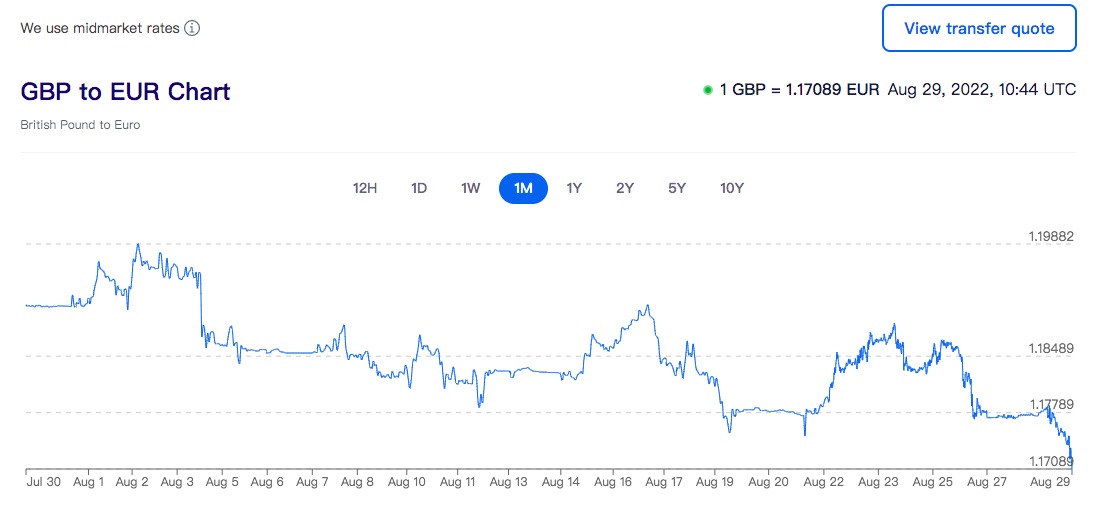Show the 1Y chart history
This screenshot has width=1100, height=510.
[x=574, y=188]
